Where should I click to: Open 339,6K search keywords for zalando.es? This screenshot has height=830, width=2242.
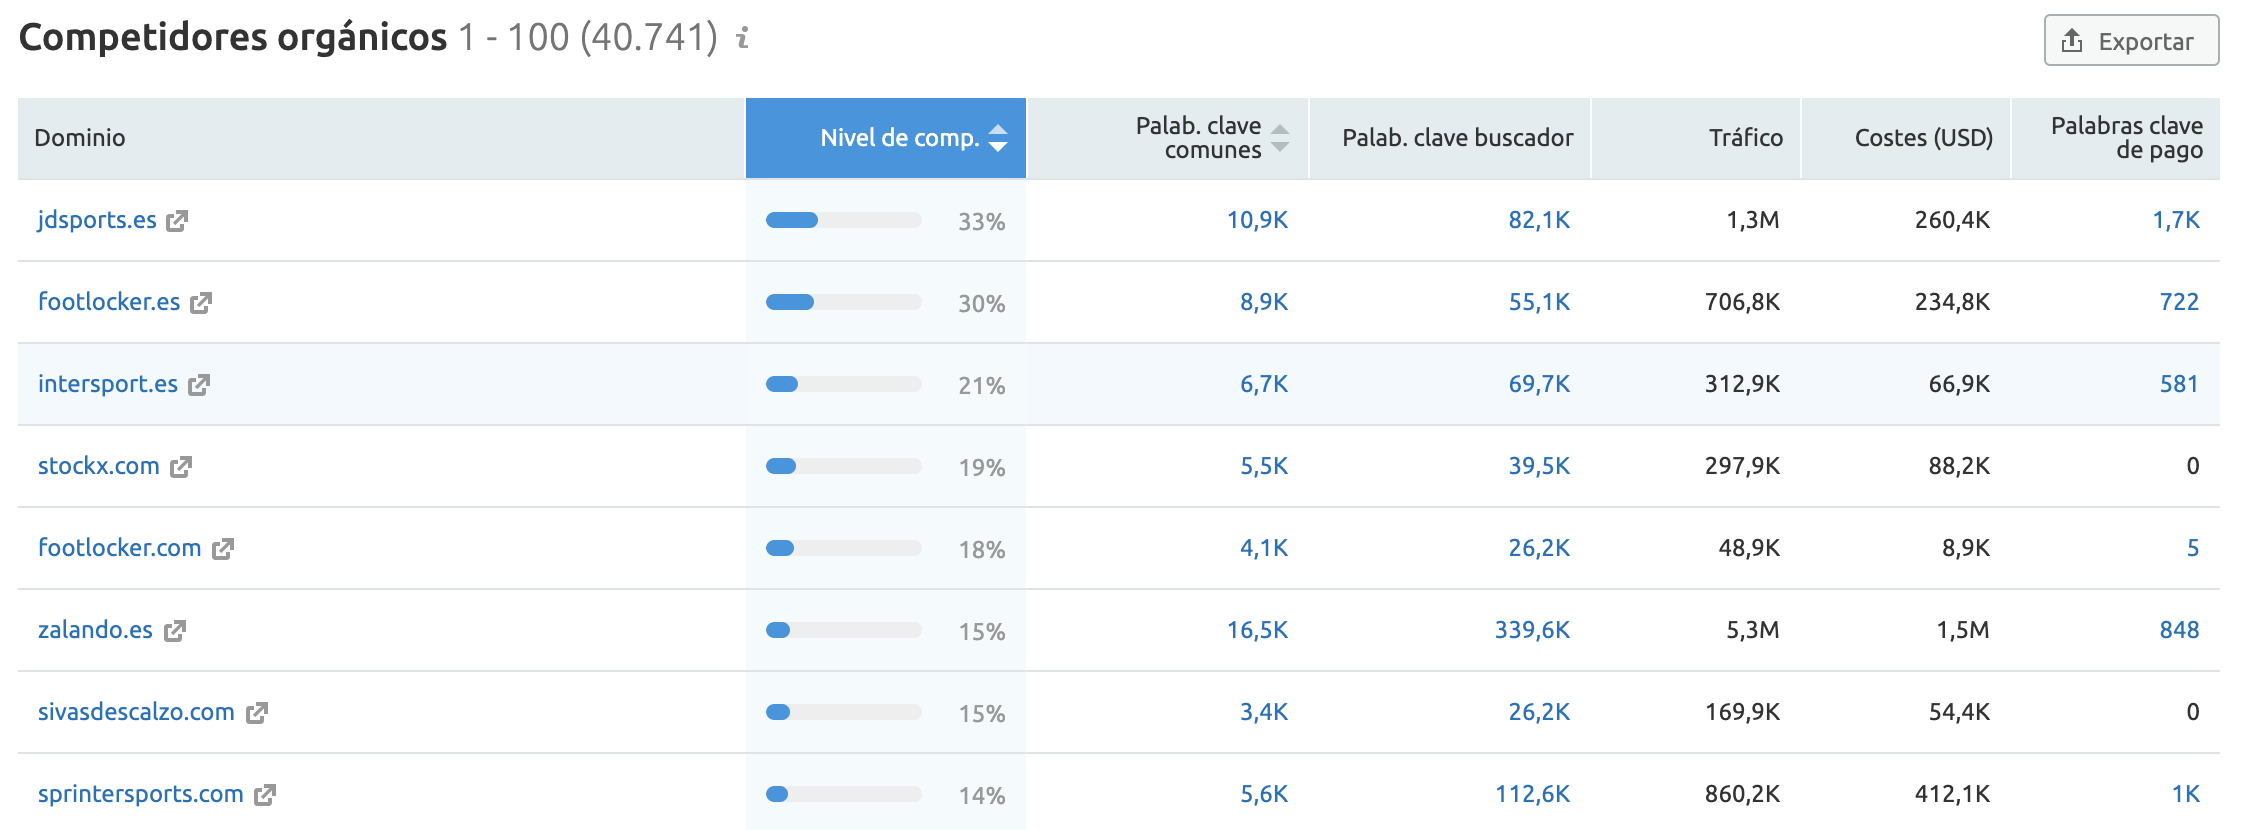click(1532, 630)
